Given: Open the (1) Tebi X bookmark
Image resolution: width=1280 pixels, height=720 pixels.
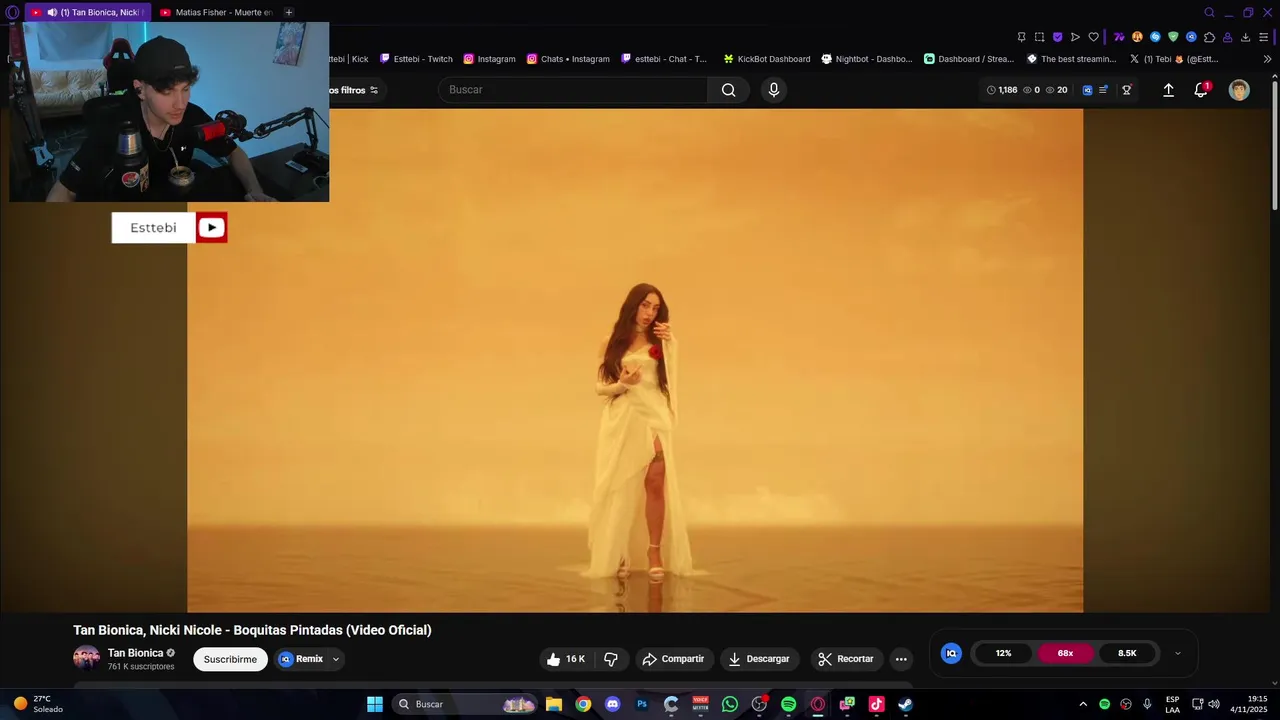Looking at the screenshot, I should tap(1173, 59).
